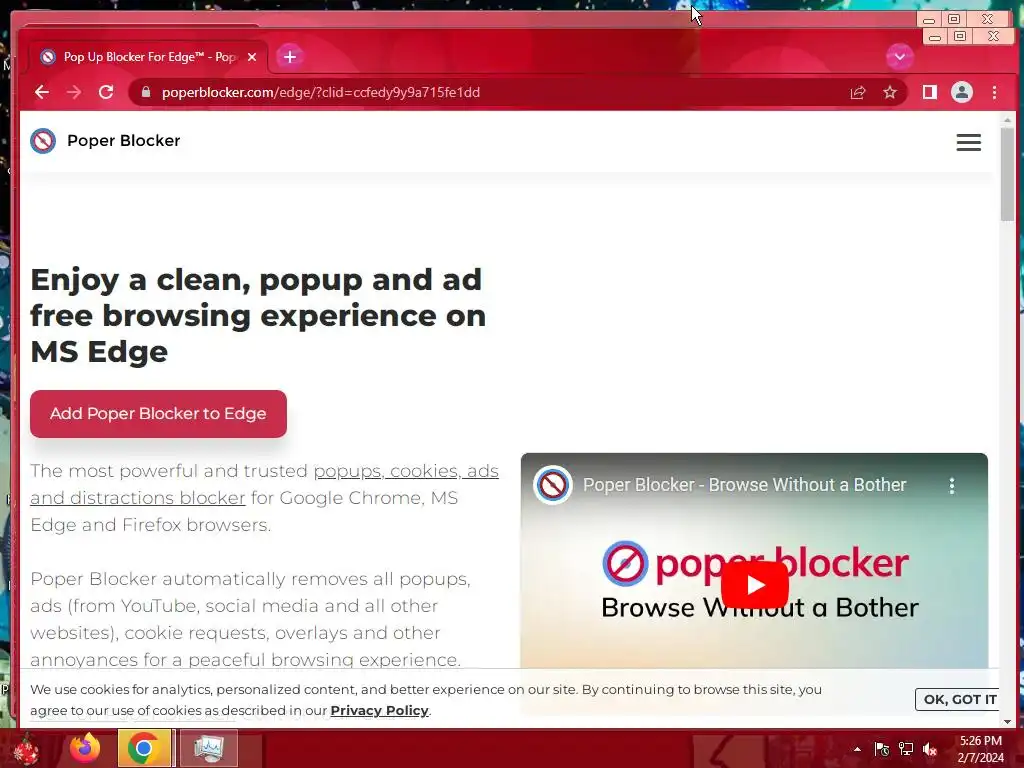Click the padlock site info icon
Image resolution: width=1024 pixels, height=768 pixels.
click(146, 92)
